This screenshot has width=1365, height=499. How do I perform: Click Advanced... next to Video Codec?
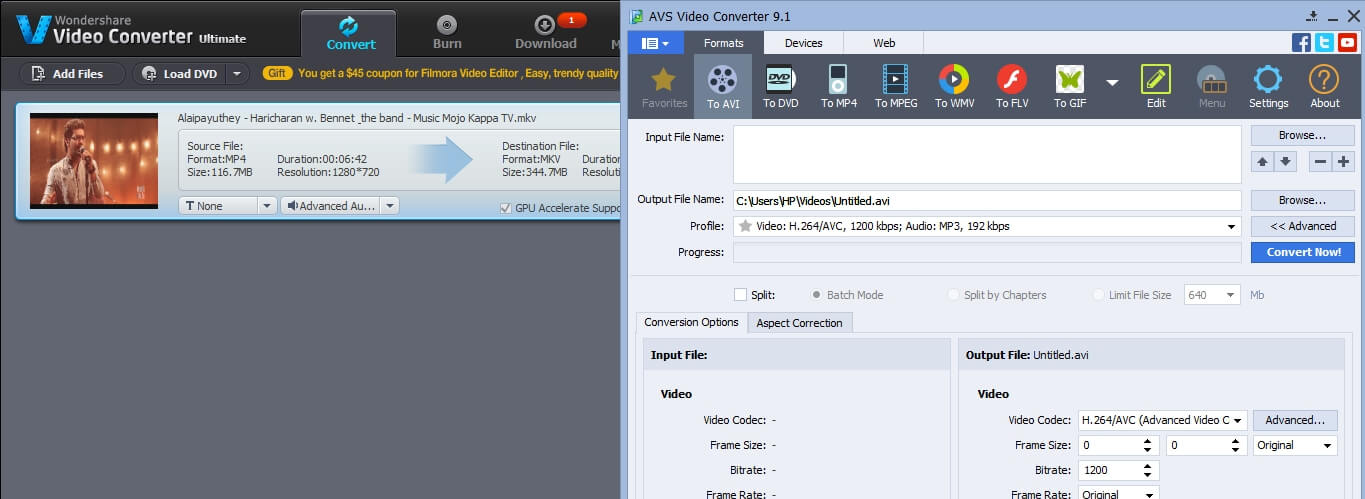pyautogui.click(x=1295, y=420)
